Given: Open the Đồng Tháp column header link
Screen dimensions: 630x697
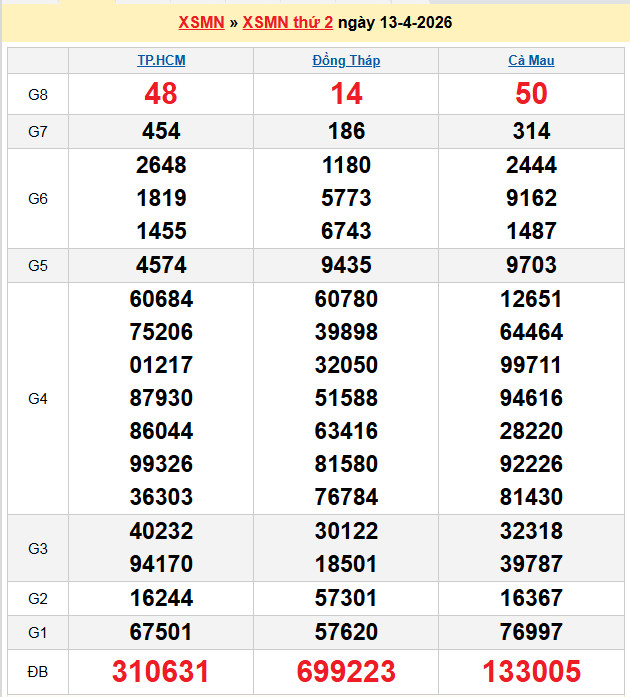Looking at the screenshot, I should (346, 61).
